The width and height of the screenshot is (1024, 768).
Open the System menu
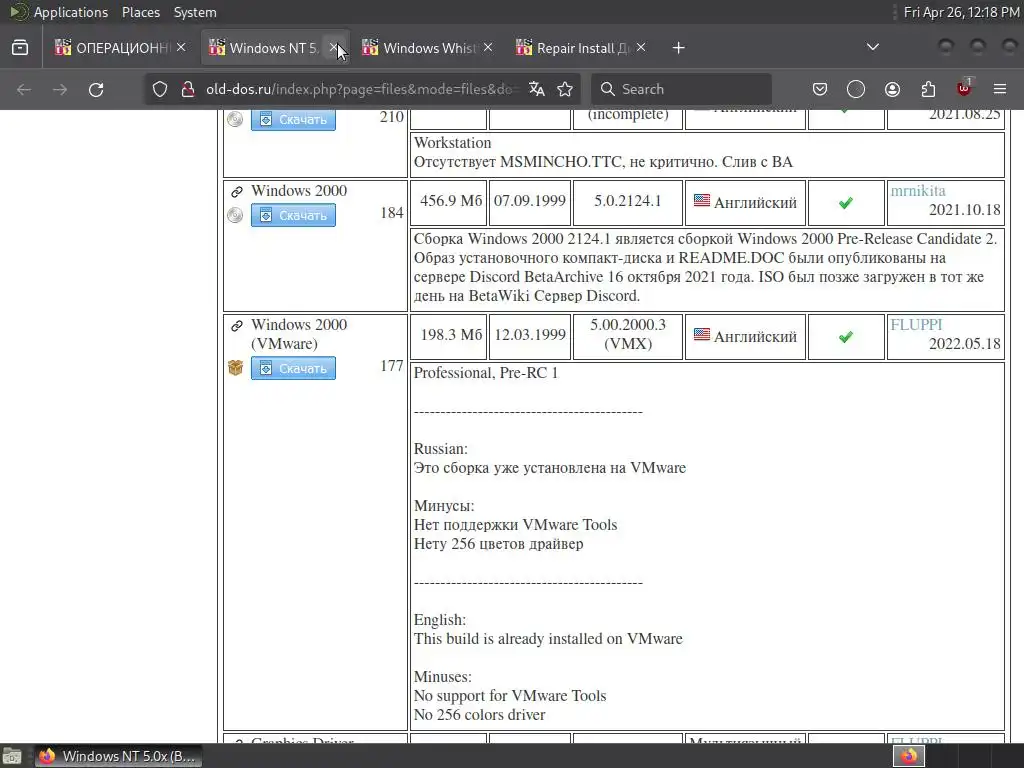click(x=195, y=12)
